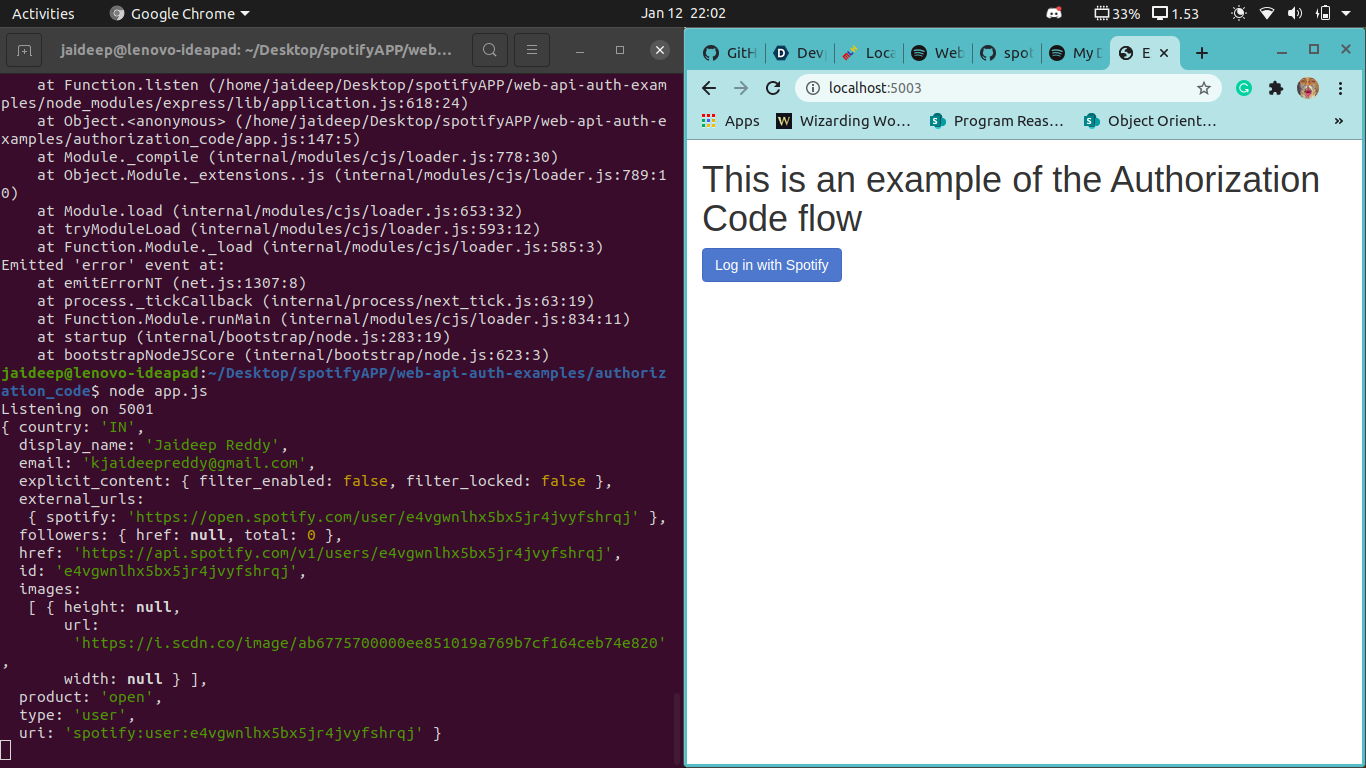Click the 'Log in with Spotify' button
1366x768 pixels.
click(x=772, y=265)
